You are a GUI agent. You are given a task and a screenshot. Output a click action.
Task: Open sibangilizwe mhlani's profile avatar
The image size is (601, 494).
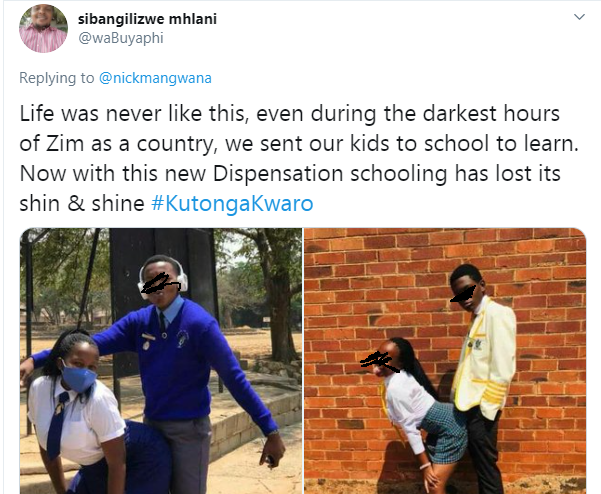(x=43, y=28)
